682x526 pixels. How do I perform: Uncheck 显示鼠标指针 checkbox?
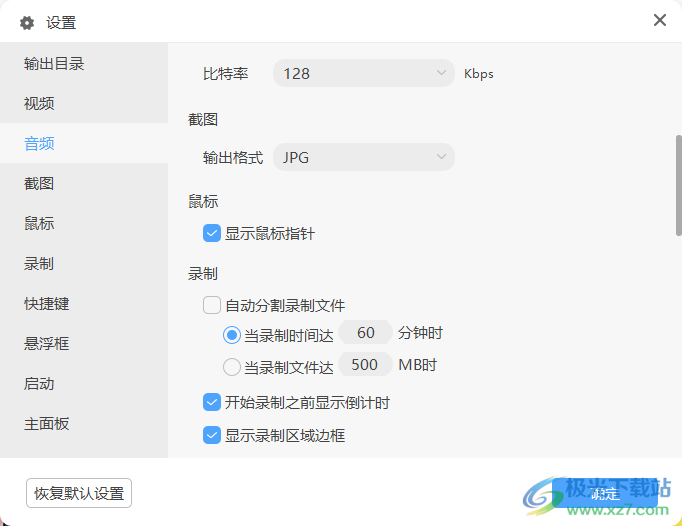point(212,233)
